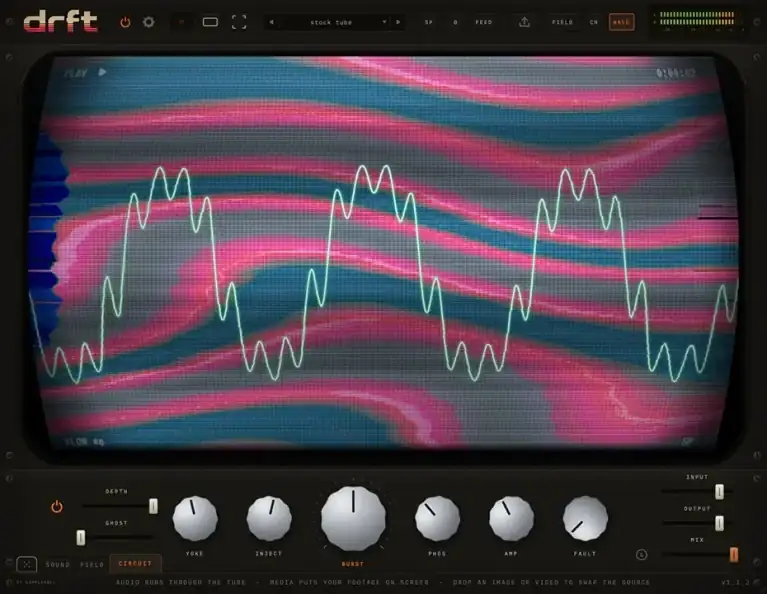
Task: Go to the next preset with right arrow
Action: point(398,22)
